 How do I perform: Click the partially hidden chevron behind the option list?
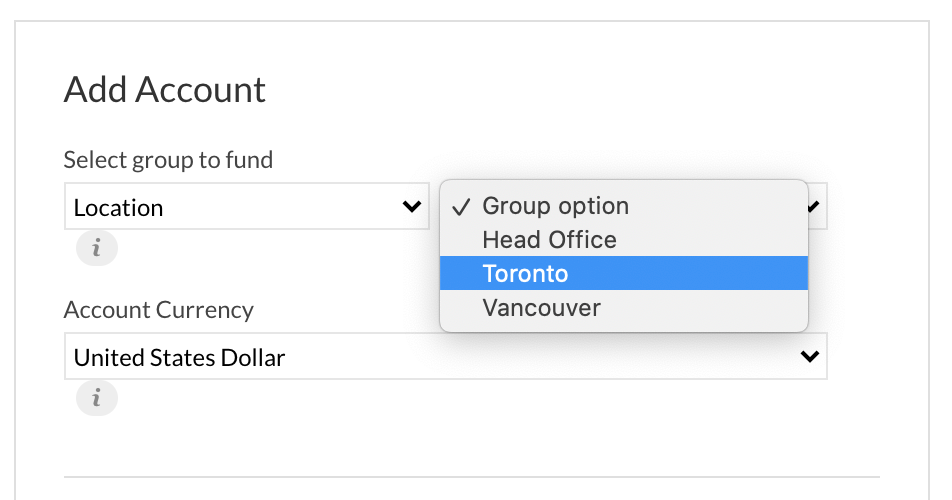814,207
